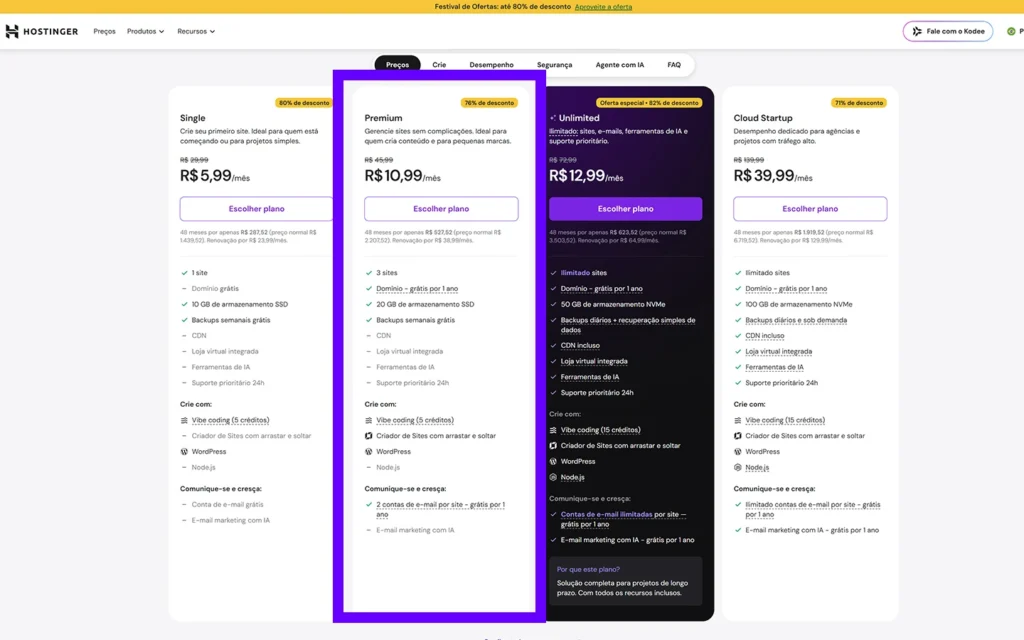Expand the Produtos dropdown menu
Viewport: 1024px width, 640px height.
pos(145,31)
